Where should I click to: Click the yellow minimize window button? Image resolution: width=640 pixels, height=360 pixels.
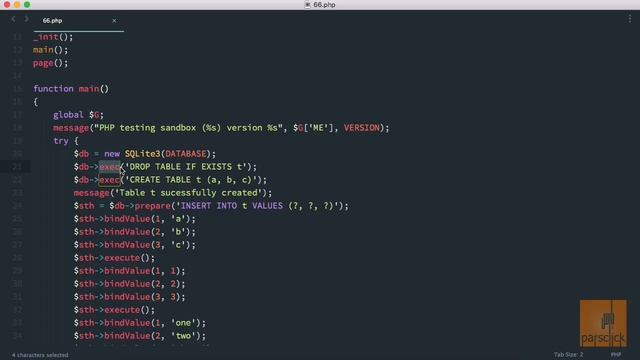[17, 5]
